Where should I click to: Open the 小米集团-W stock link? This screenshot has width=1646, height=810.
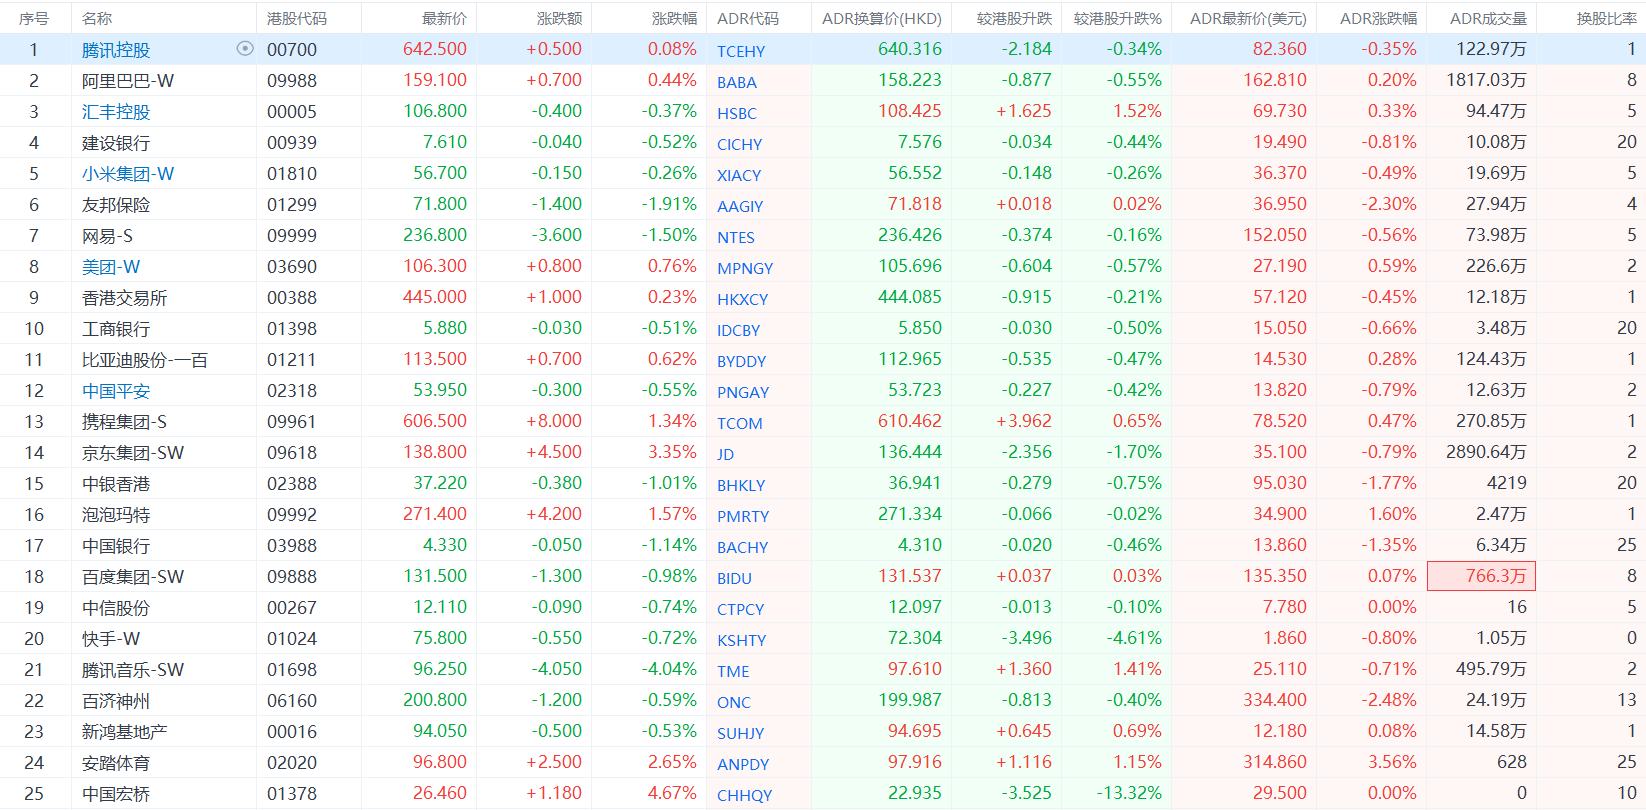[127, 174]
